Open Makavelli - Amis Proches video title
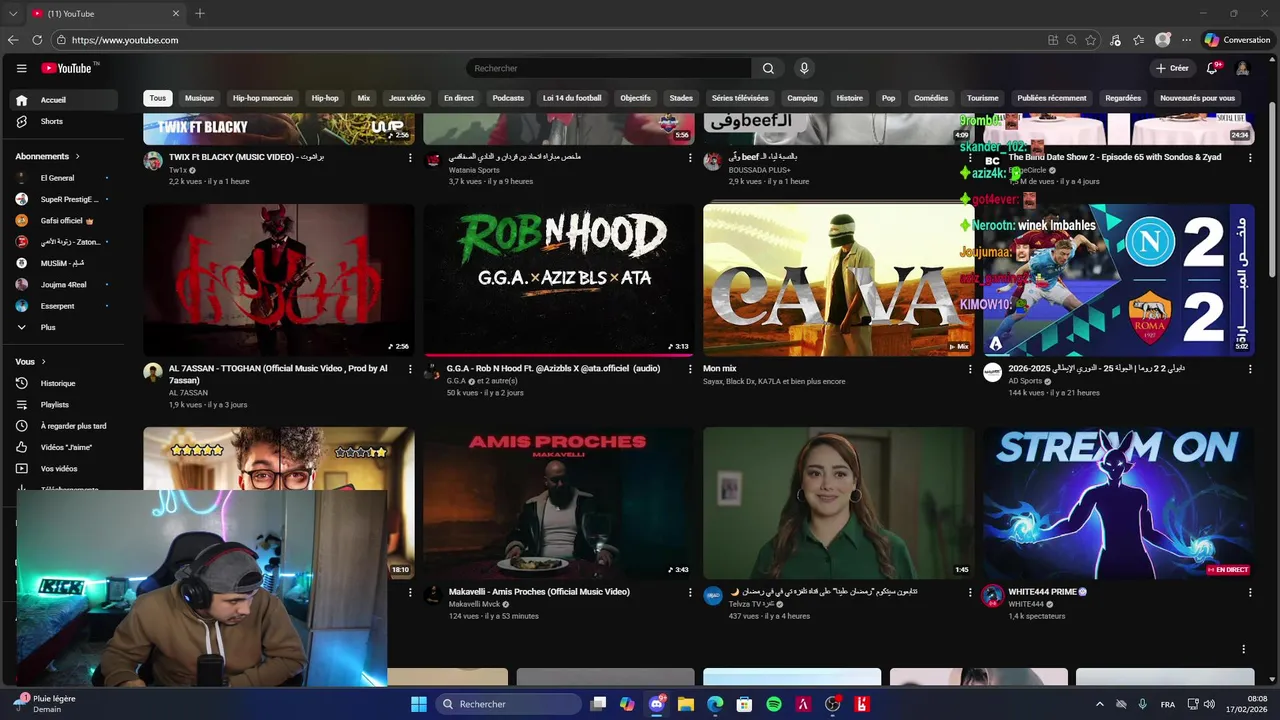This screenshot has width=1280, height=720. click(x=539, y=592)
